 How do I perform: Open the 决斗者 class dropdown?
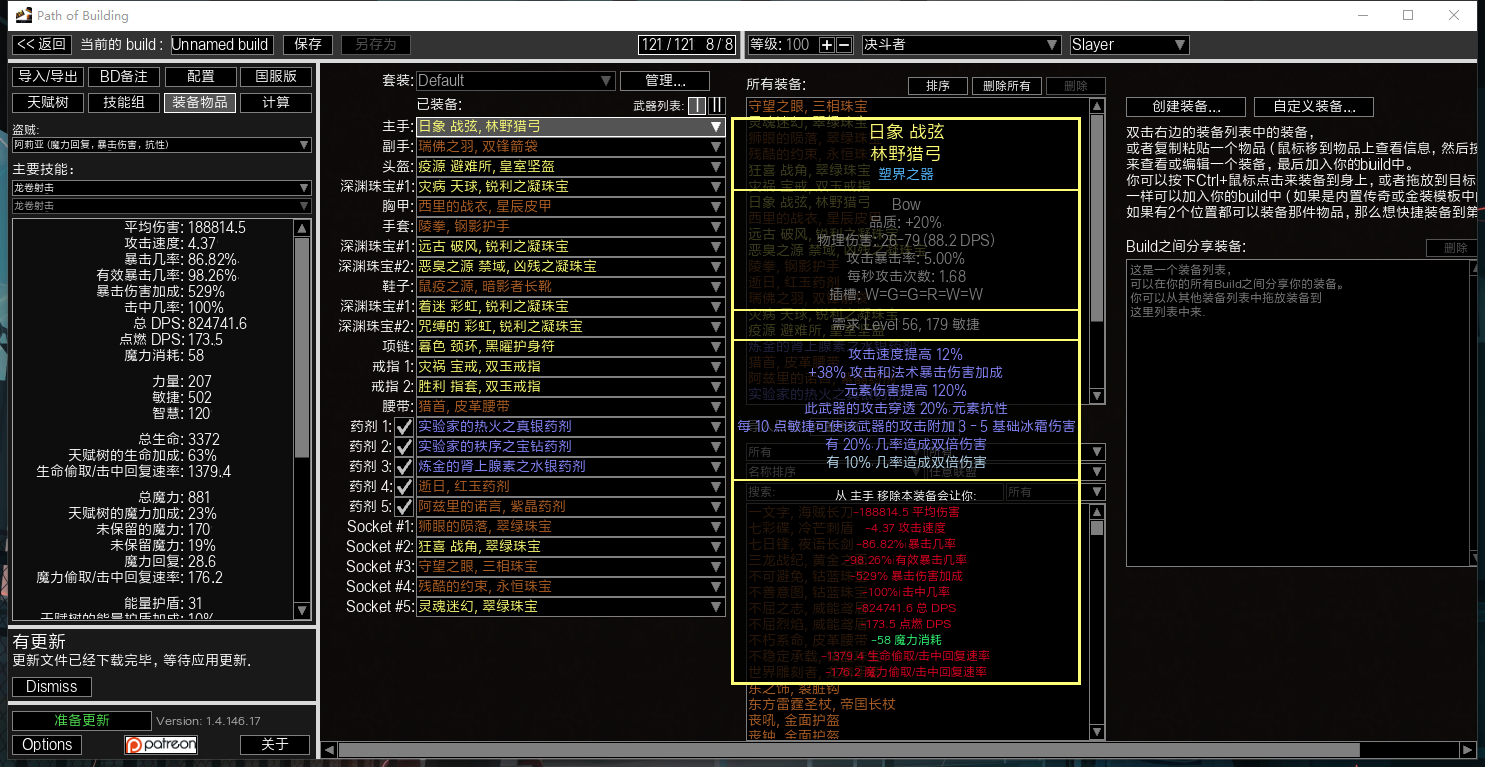(961, 45)
